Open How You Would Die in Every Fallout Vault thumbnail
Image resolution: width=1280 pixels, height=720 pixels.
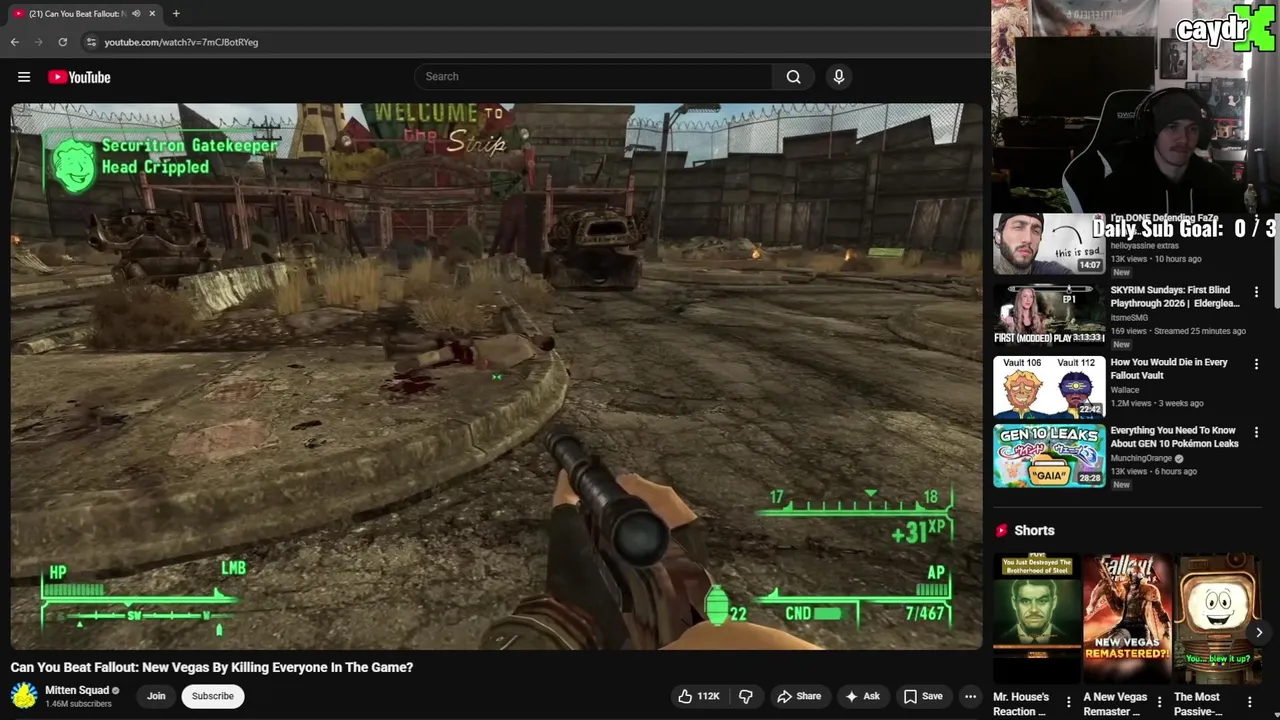tap(1048, 387)
